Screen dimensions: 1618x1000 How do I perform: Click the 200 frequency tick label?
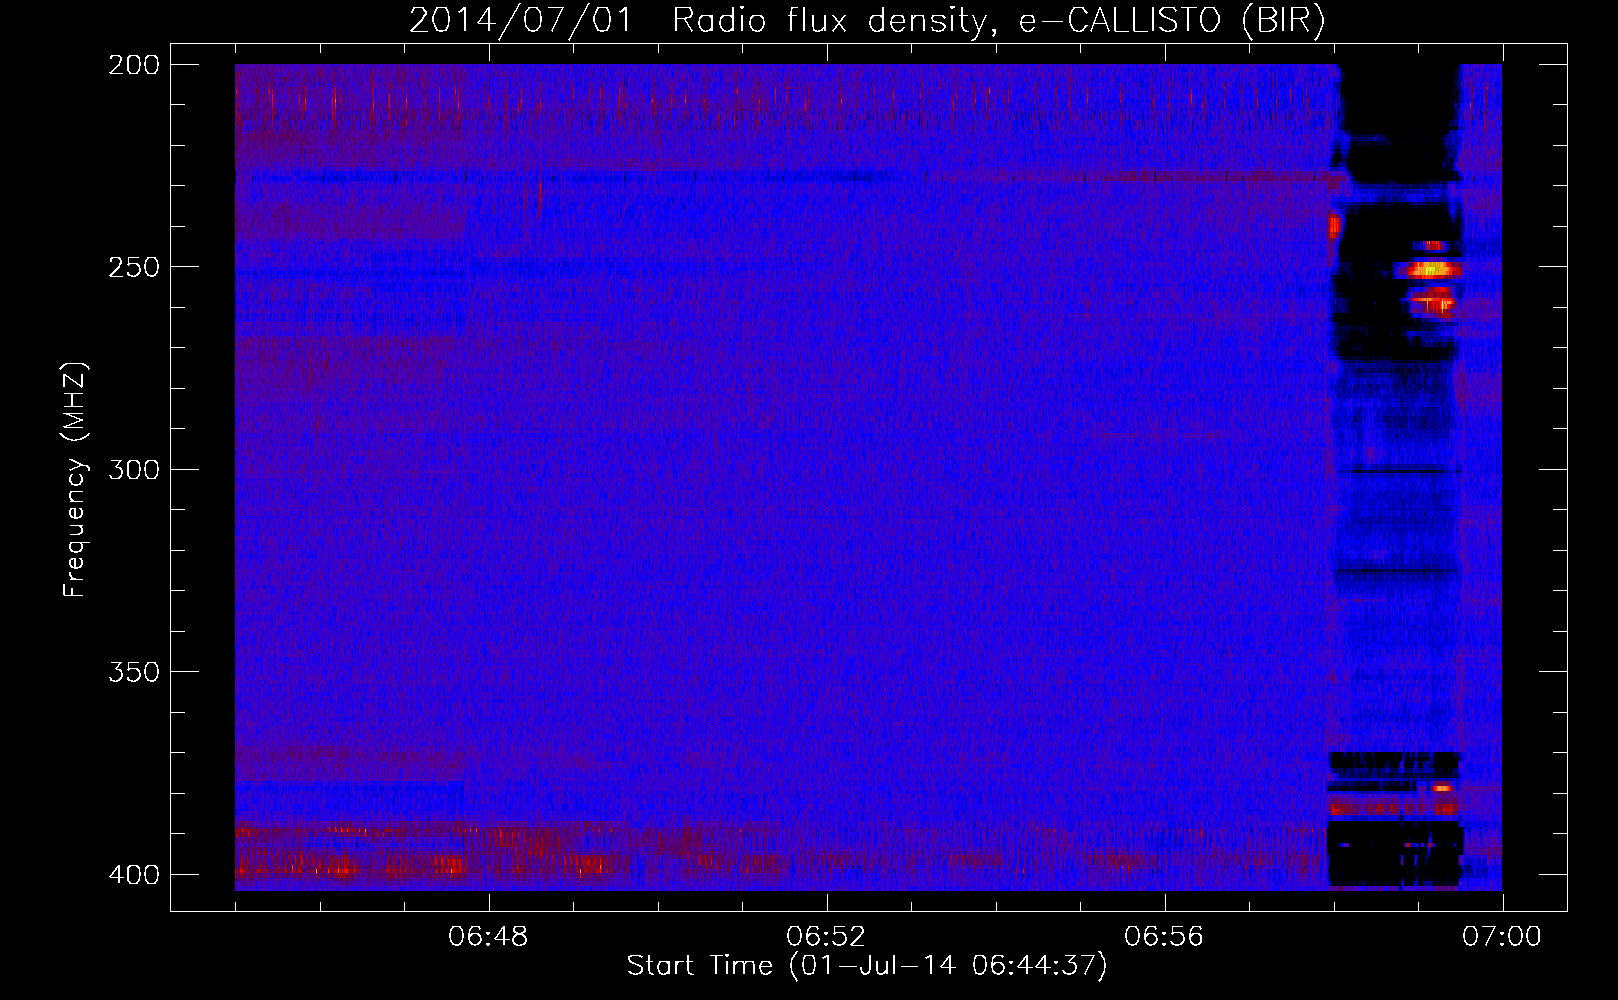[133, 65]
